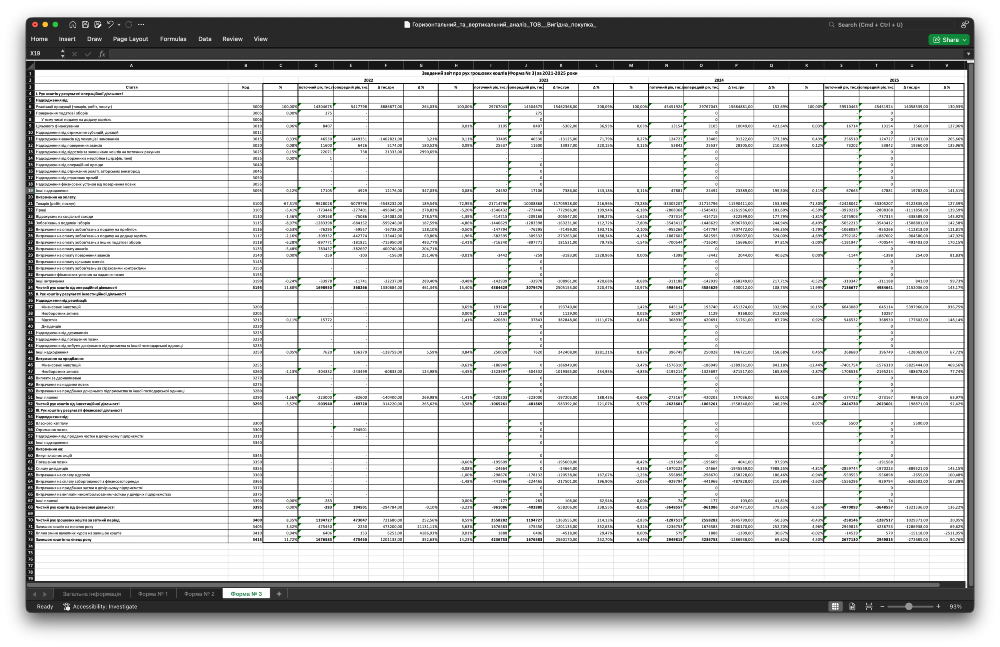Open the Data ribbon tab
Viewport: 1000px width, 647px height.
coord(205,39)
